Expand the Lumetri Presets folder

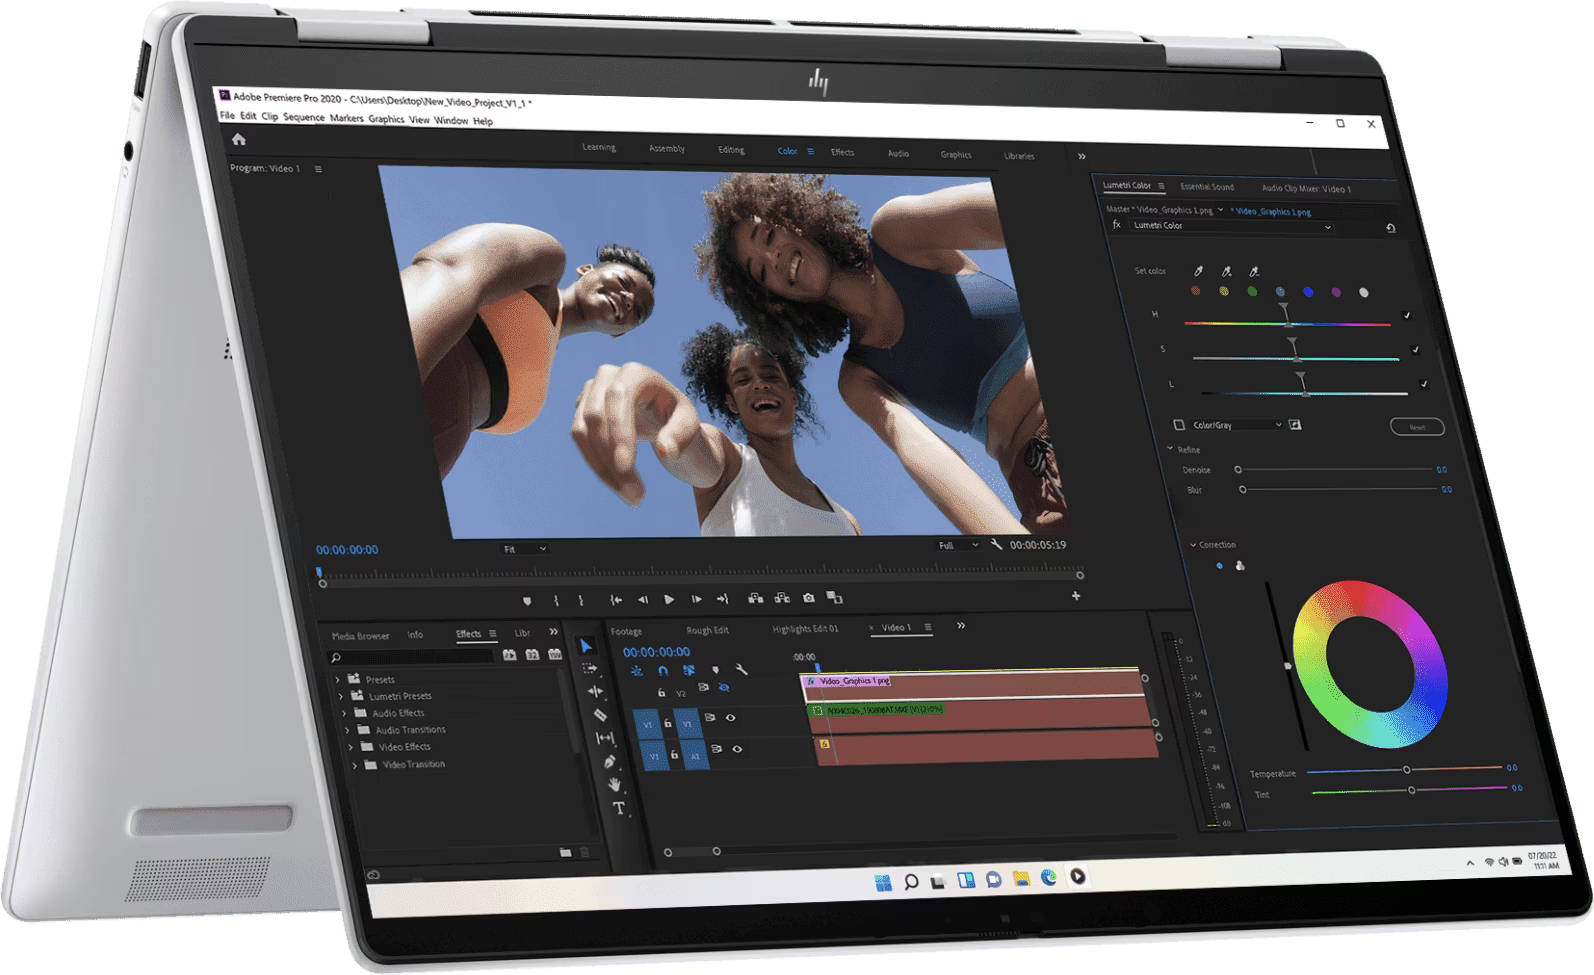341,696
